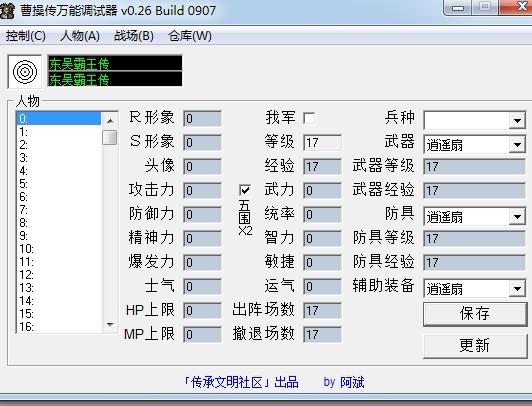Screen dimensions: 532x406
Task: Uncheck the 五围X2 checkbox
Action: [245, 190]
